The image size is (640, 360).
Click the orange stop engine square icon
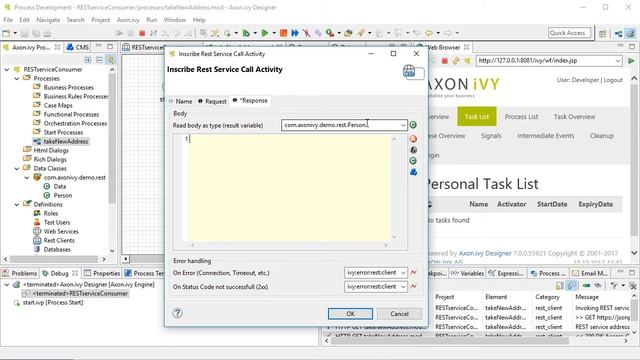283,33
